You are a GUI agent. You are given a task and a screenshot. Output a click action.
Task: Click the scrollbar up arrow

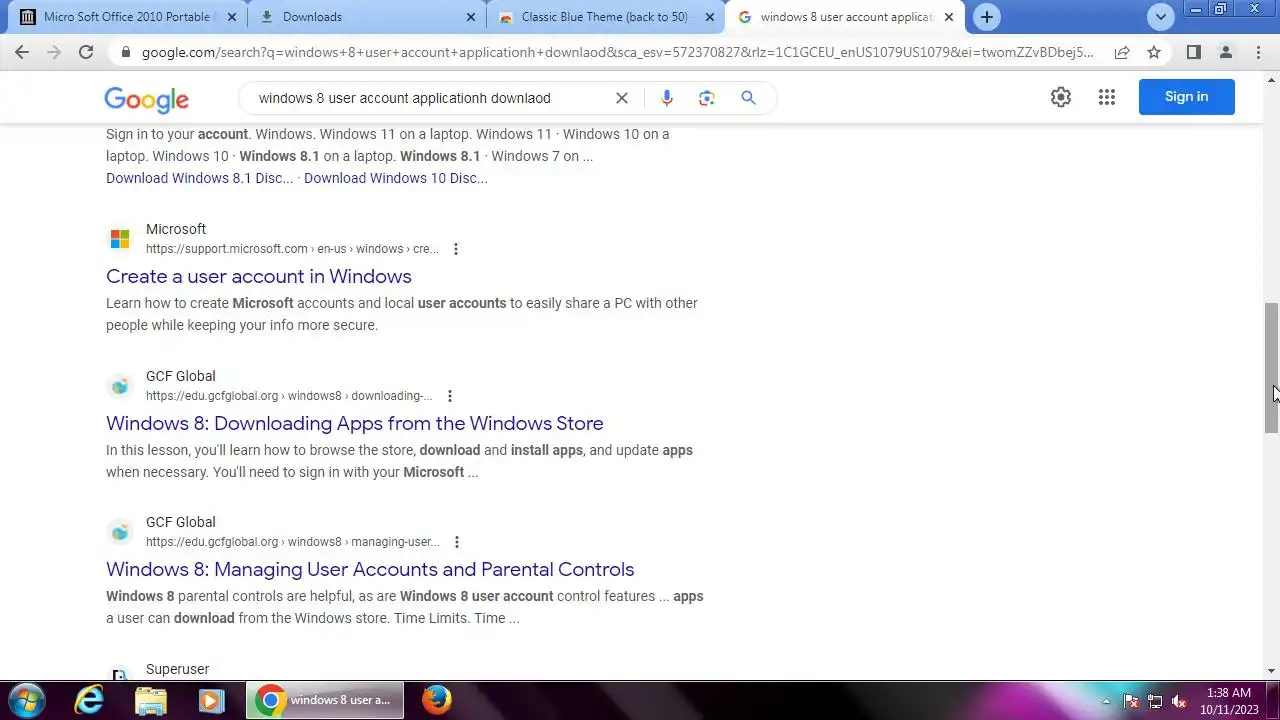[x=1271, y=78]
